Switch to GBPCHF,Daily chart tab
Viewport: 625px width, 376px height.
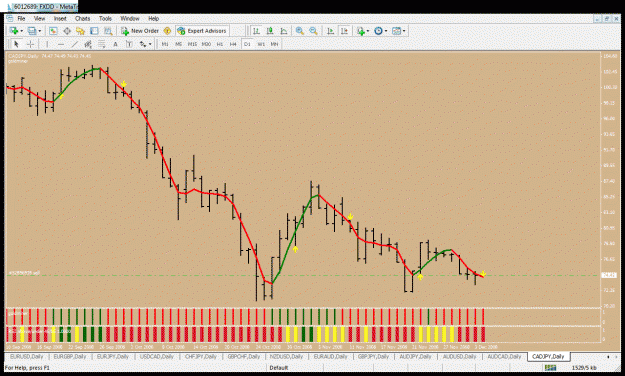(244, 356)
